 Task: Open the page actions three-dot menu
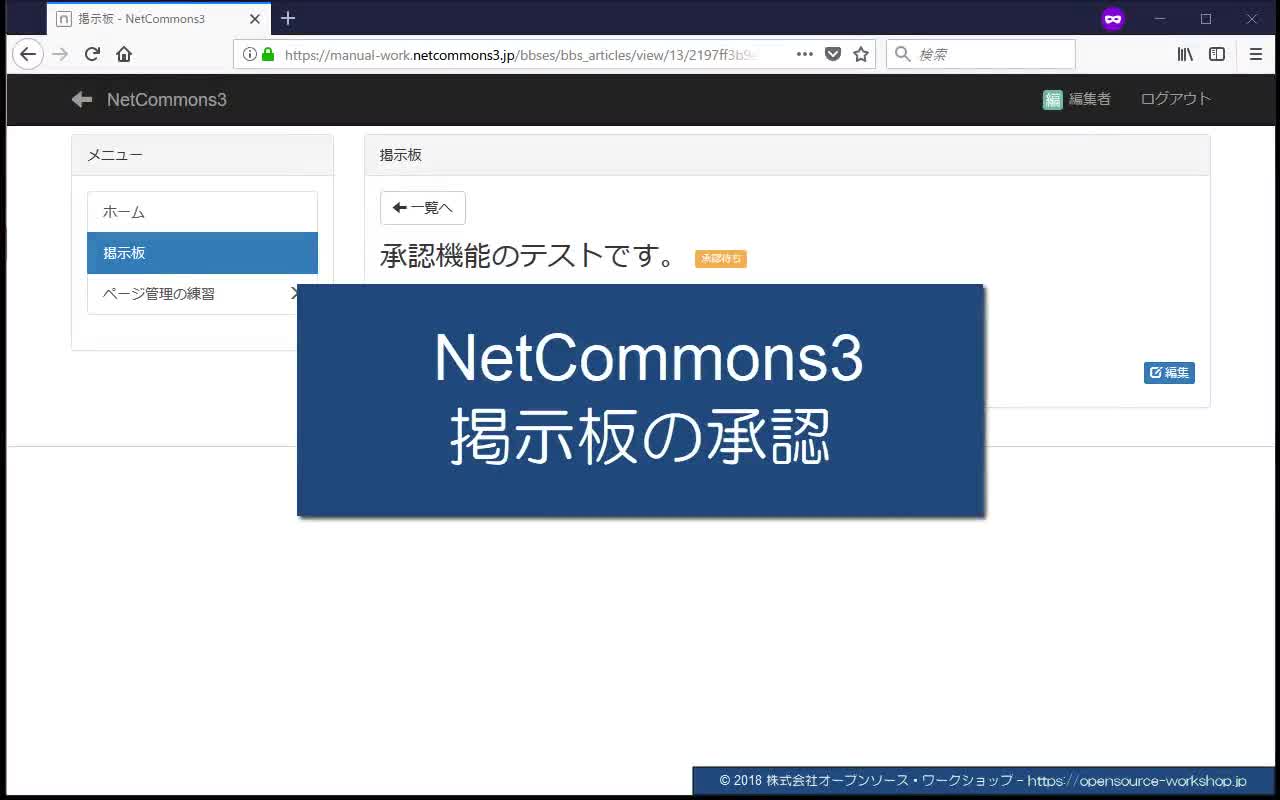(805, 54)
